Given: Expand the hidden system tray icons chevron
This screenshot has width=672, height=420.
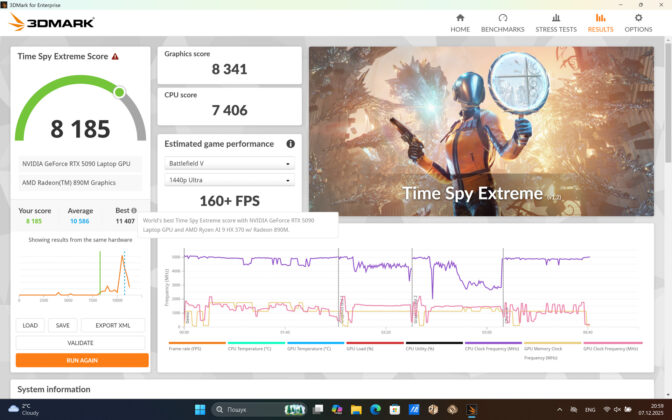Looking at the screenshot, I should point(560,410).
